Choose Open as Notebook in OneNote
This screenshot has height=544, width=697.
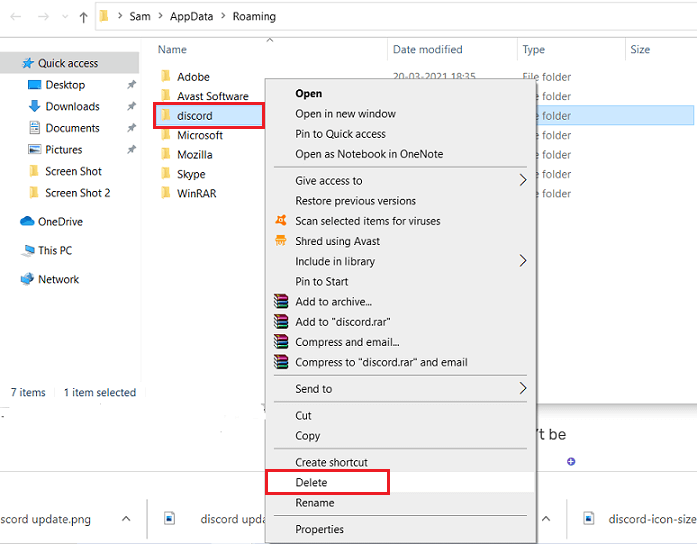click(x=369, y=154)
